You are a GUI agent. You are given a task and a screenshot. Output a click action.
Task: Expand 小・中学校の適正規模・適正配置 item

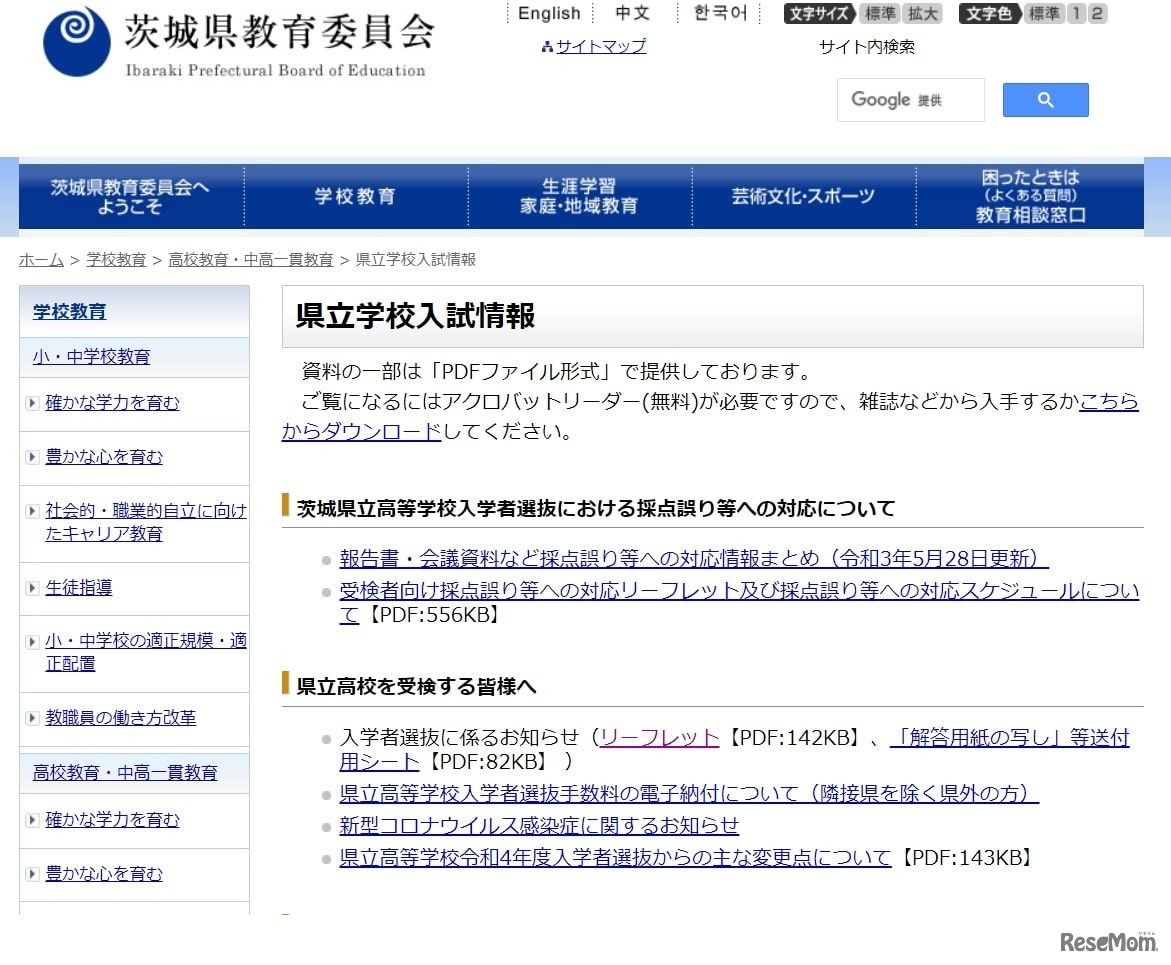point(31,641)
